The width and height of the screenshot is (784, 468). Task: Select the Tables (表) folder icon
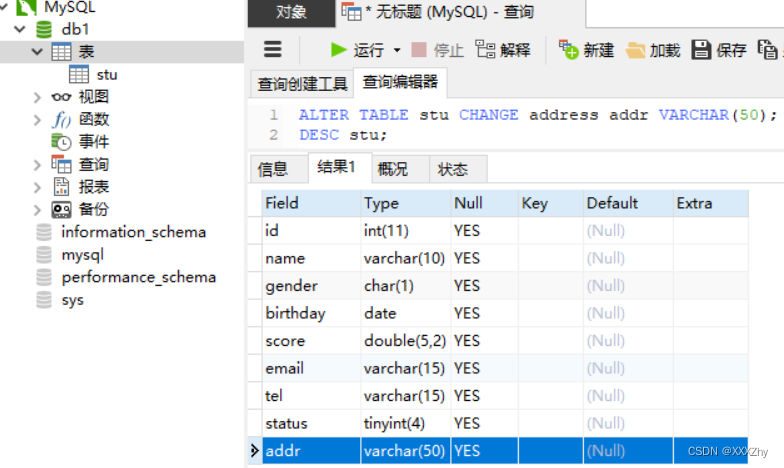click(61, 52)
